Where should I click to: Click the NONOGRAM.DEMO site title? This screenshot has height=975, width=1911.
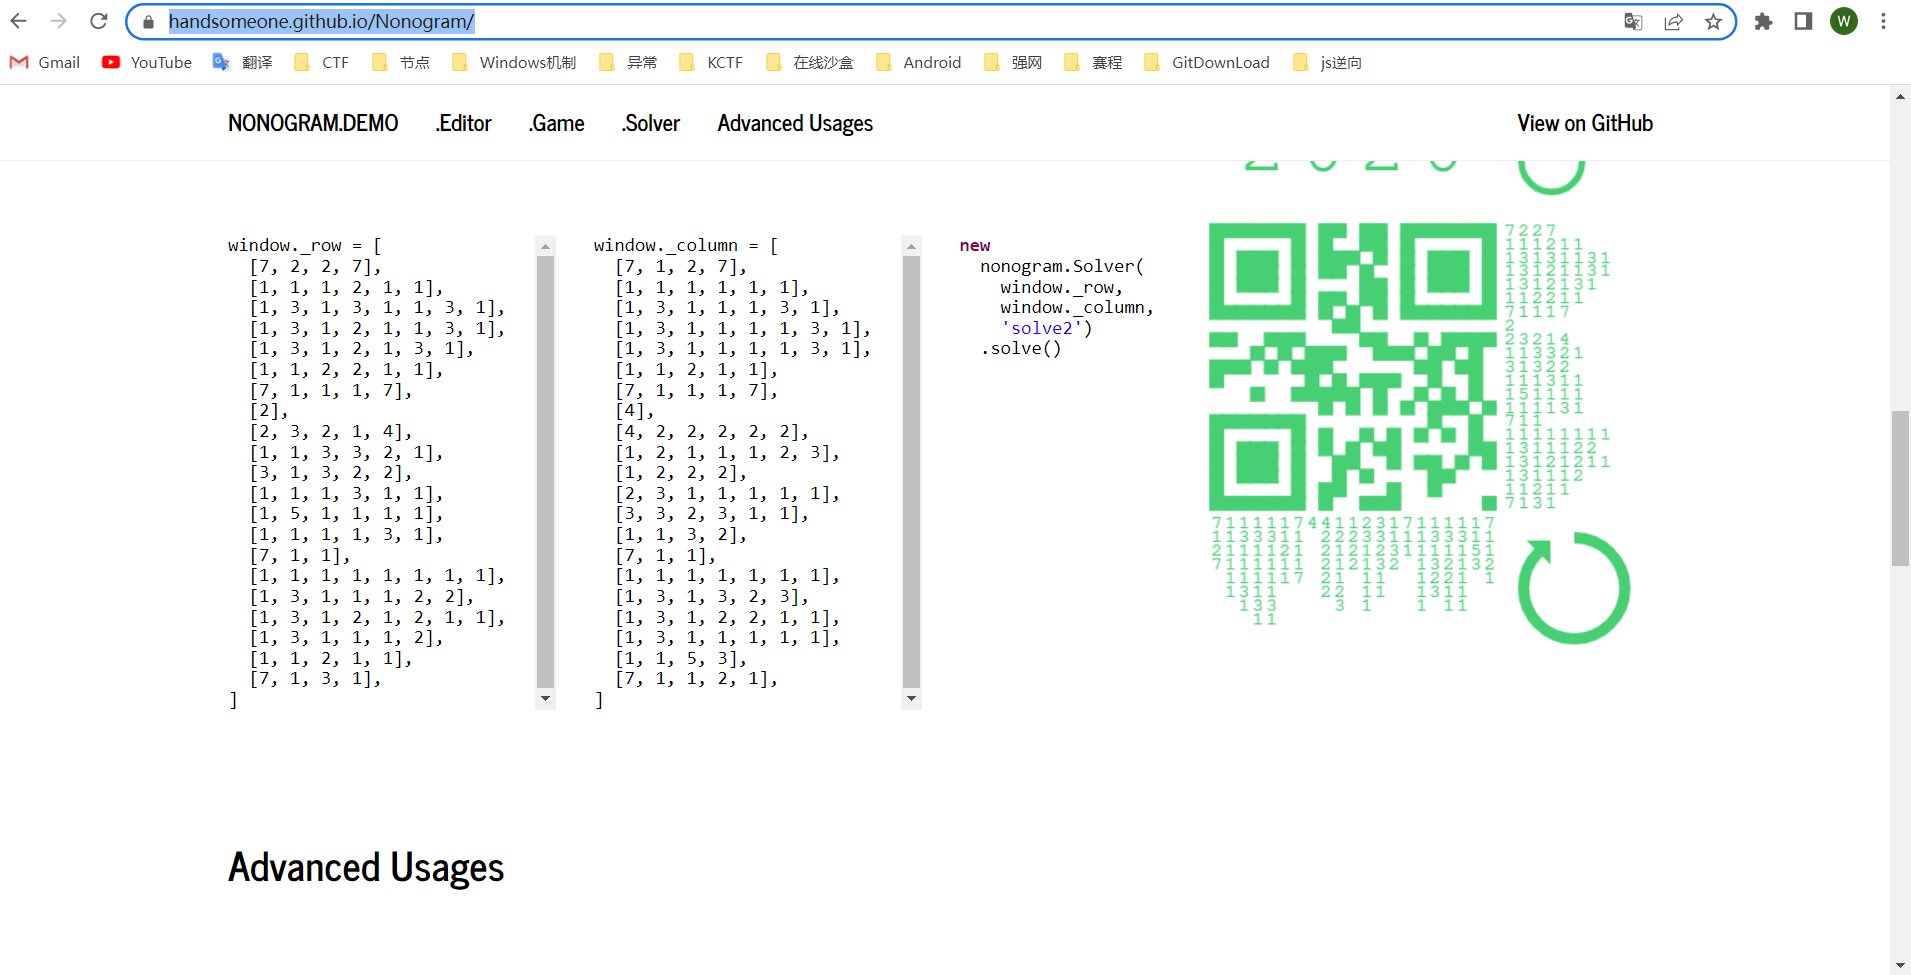313,123
